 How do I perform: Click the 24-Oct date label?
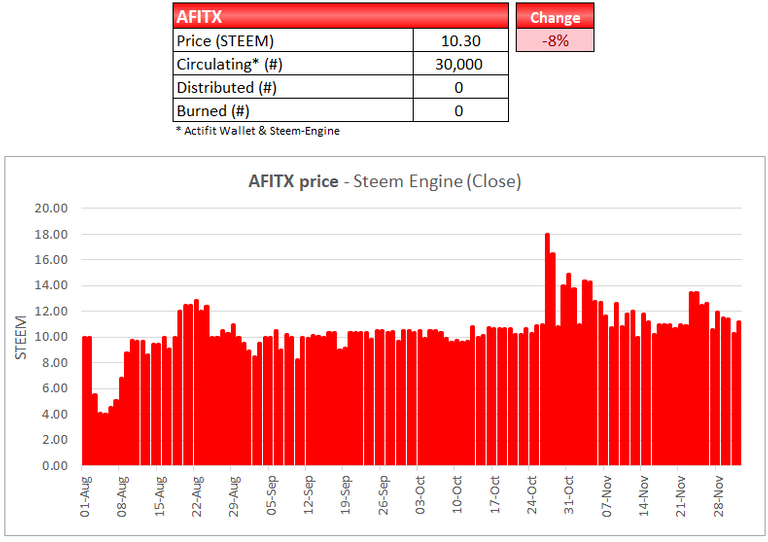[532, 495]
